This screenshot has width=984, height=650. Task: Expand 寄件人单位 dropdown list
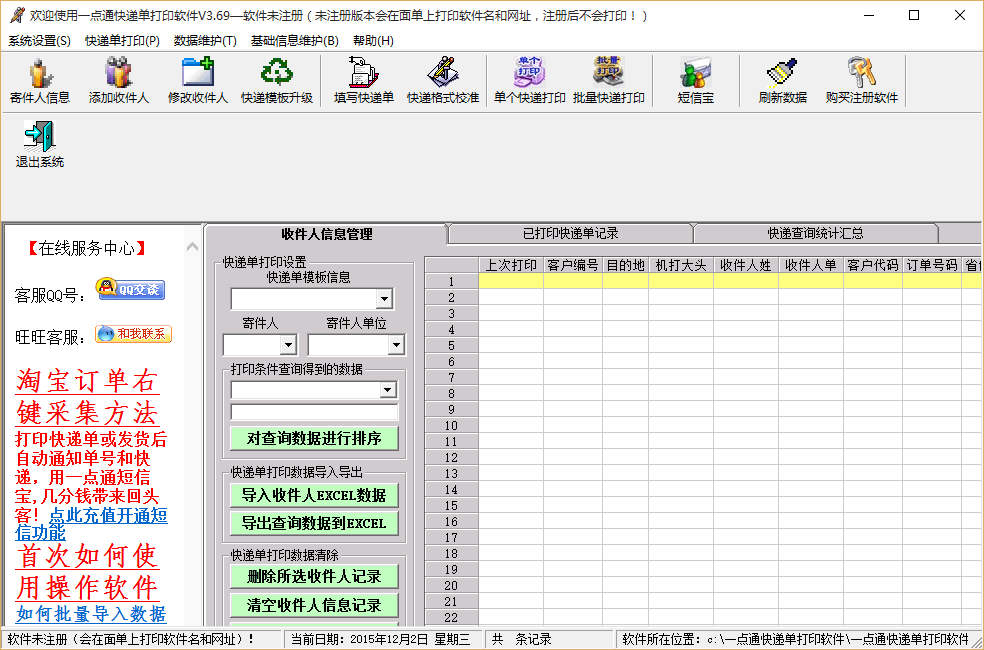point(395,345)
